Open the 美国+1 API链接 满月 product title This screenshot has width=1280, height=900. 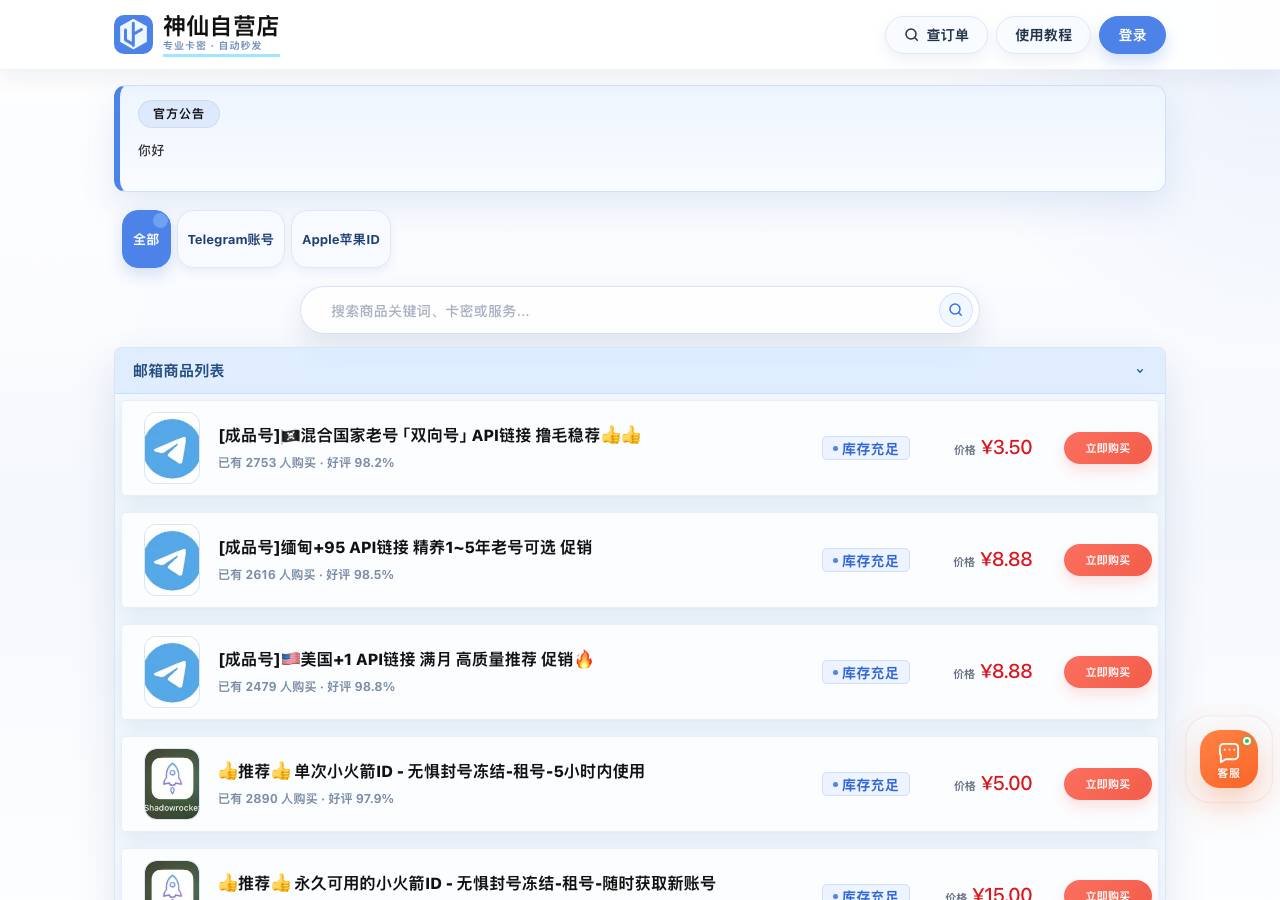tap(406, 659)
